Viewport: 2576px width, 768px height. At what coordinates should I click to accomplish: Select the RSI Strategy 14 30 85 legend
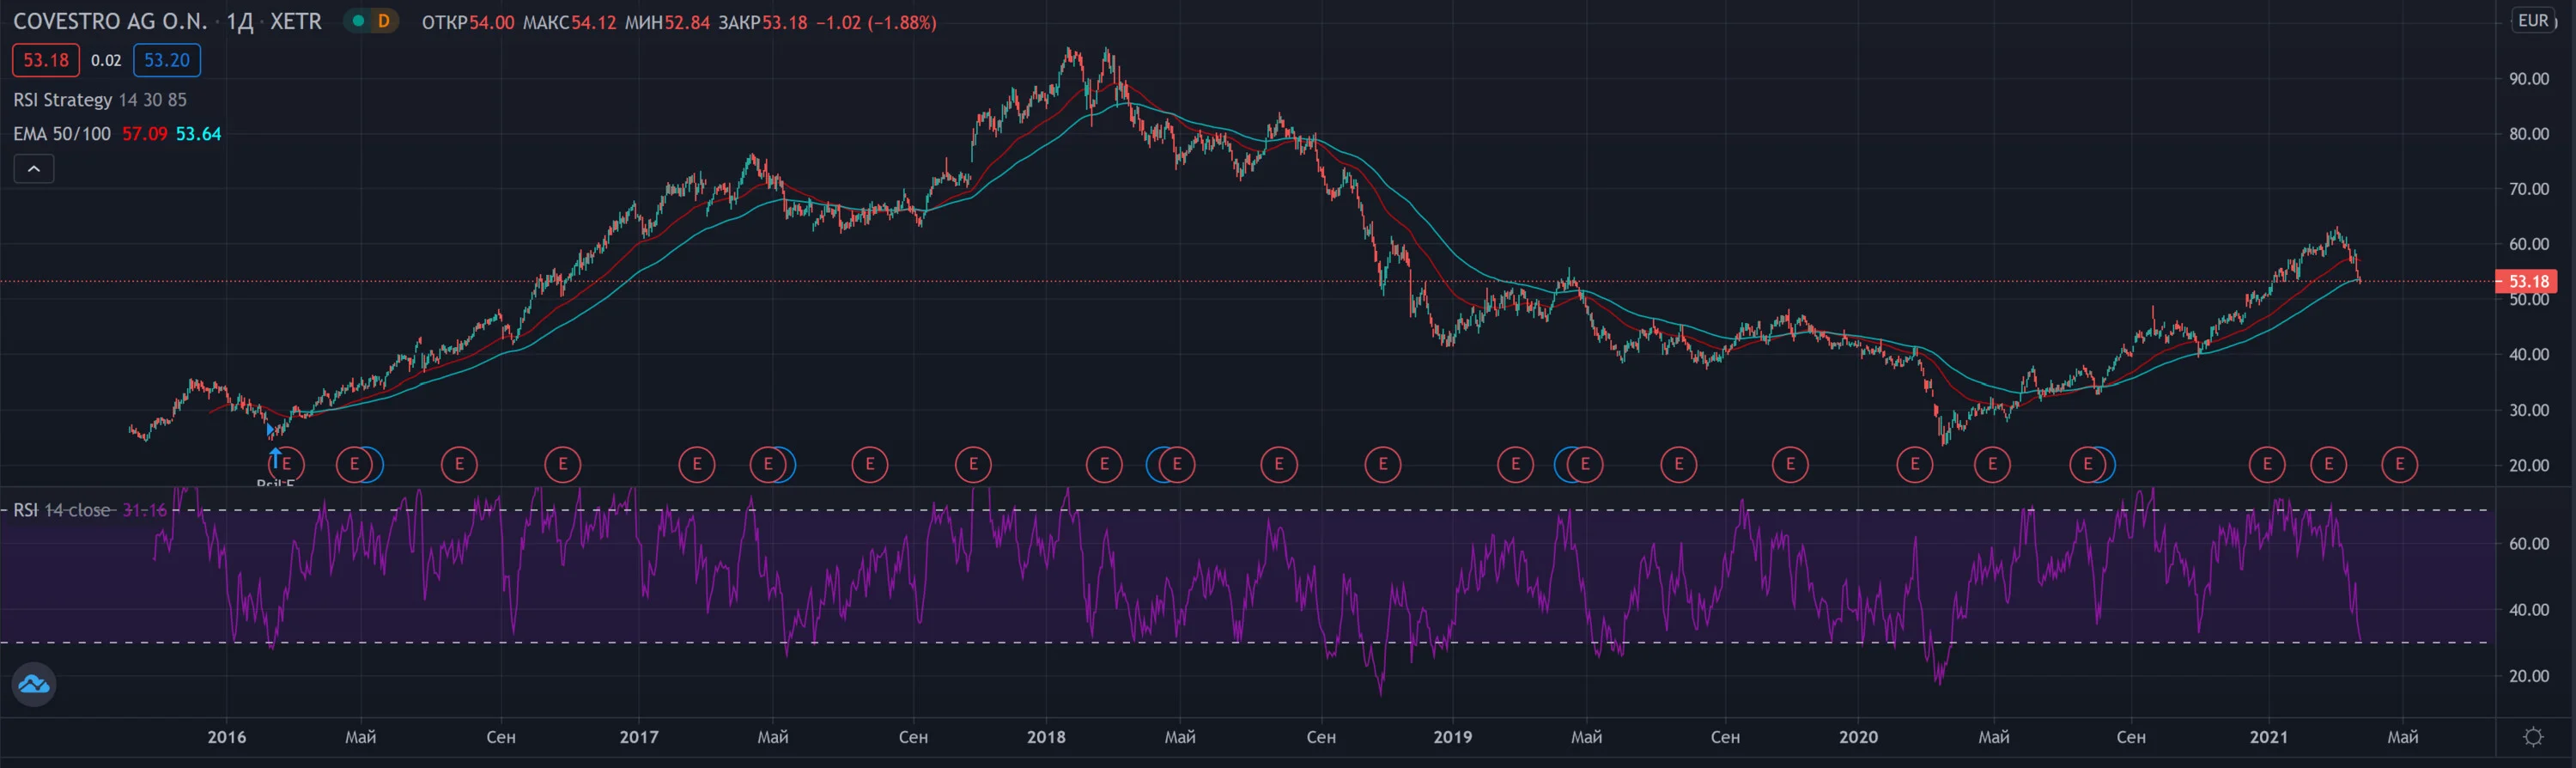(100, 100)
